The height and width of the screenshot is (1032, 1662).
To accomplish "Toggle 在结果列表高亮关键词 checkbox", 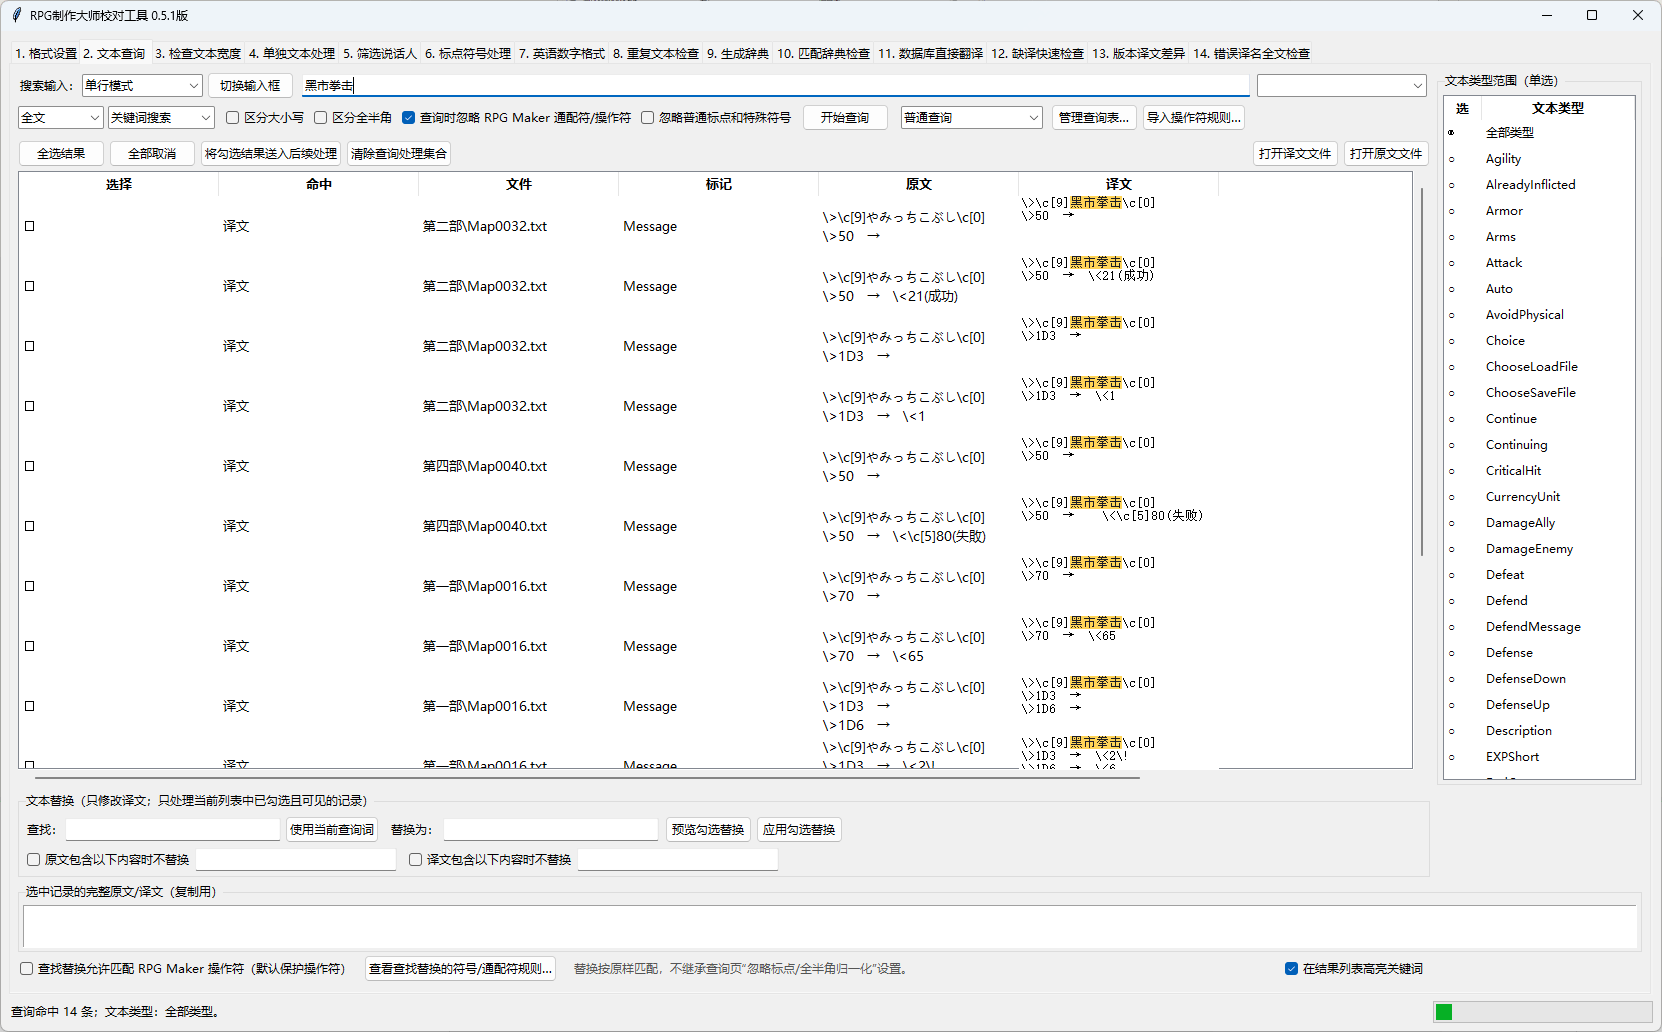I will 1292,968.
